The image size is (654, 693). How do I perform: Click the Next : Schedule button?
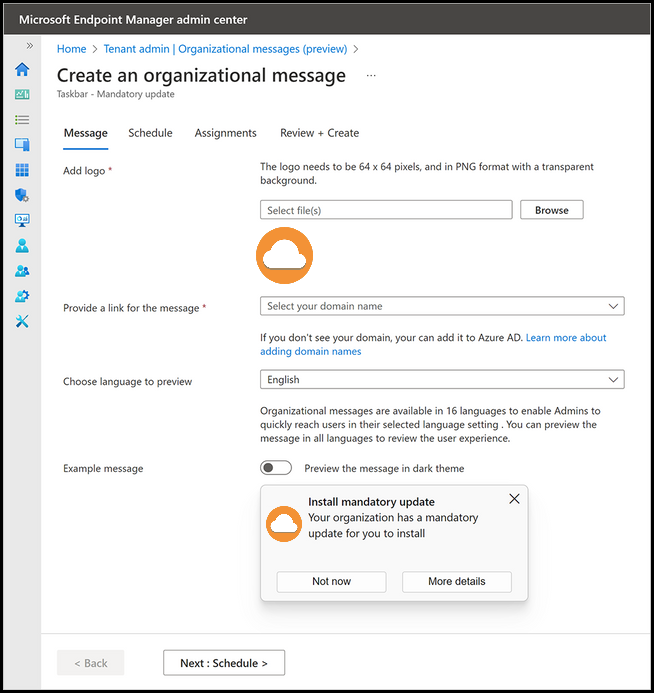[224, 663]
